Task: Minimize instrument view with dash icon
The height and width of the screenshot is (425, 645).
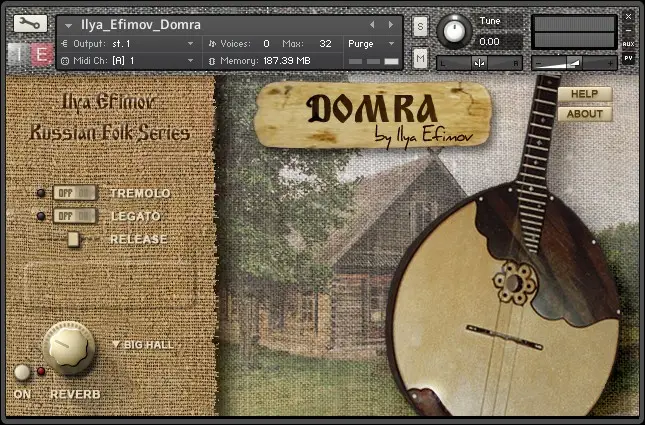Action: coord(628,30)
